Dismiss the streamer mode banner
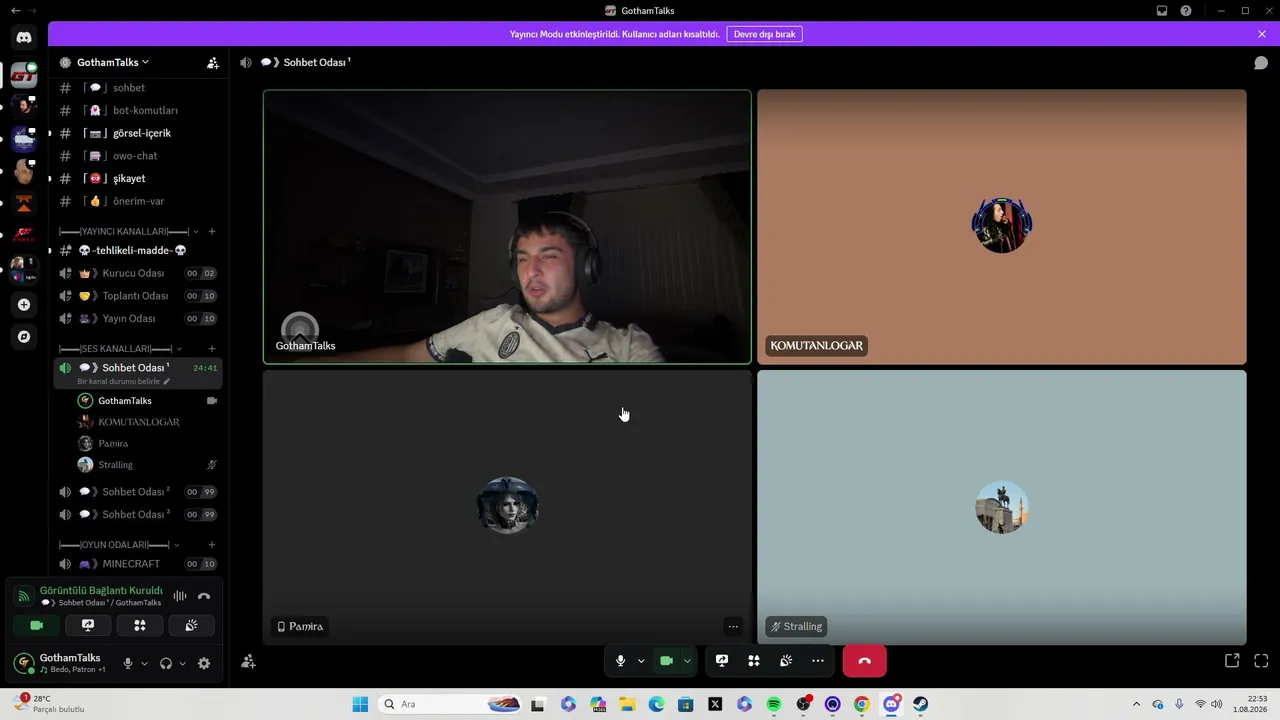This screenshot has width=1280, height=720. 1262,34
